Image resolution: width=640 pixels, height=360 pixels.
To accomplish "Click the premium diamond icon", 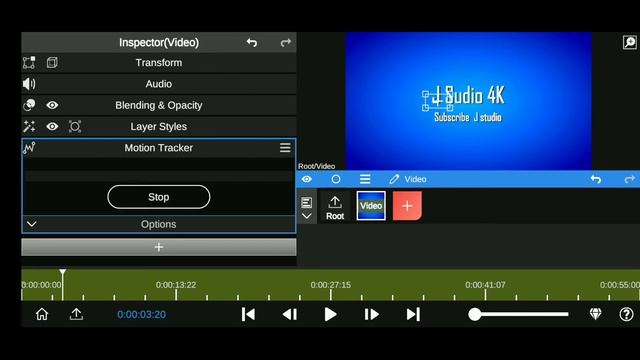I will [x=596, y=314].
